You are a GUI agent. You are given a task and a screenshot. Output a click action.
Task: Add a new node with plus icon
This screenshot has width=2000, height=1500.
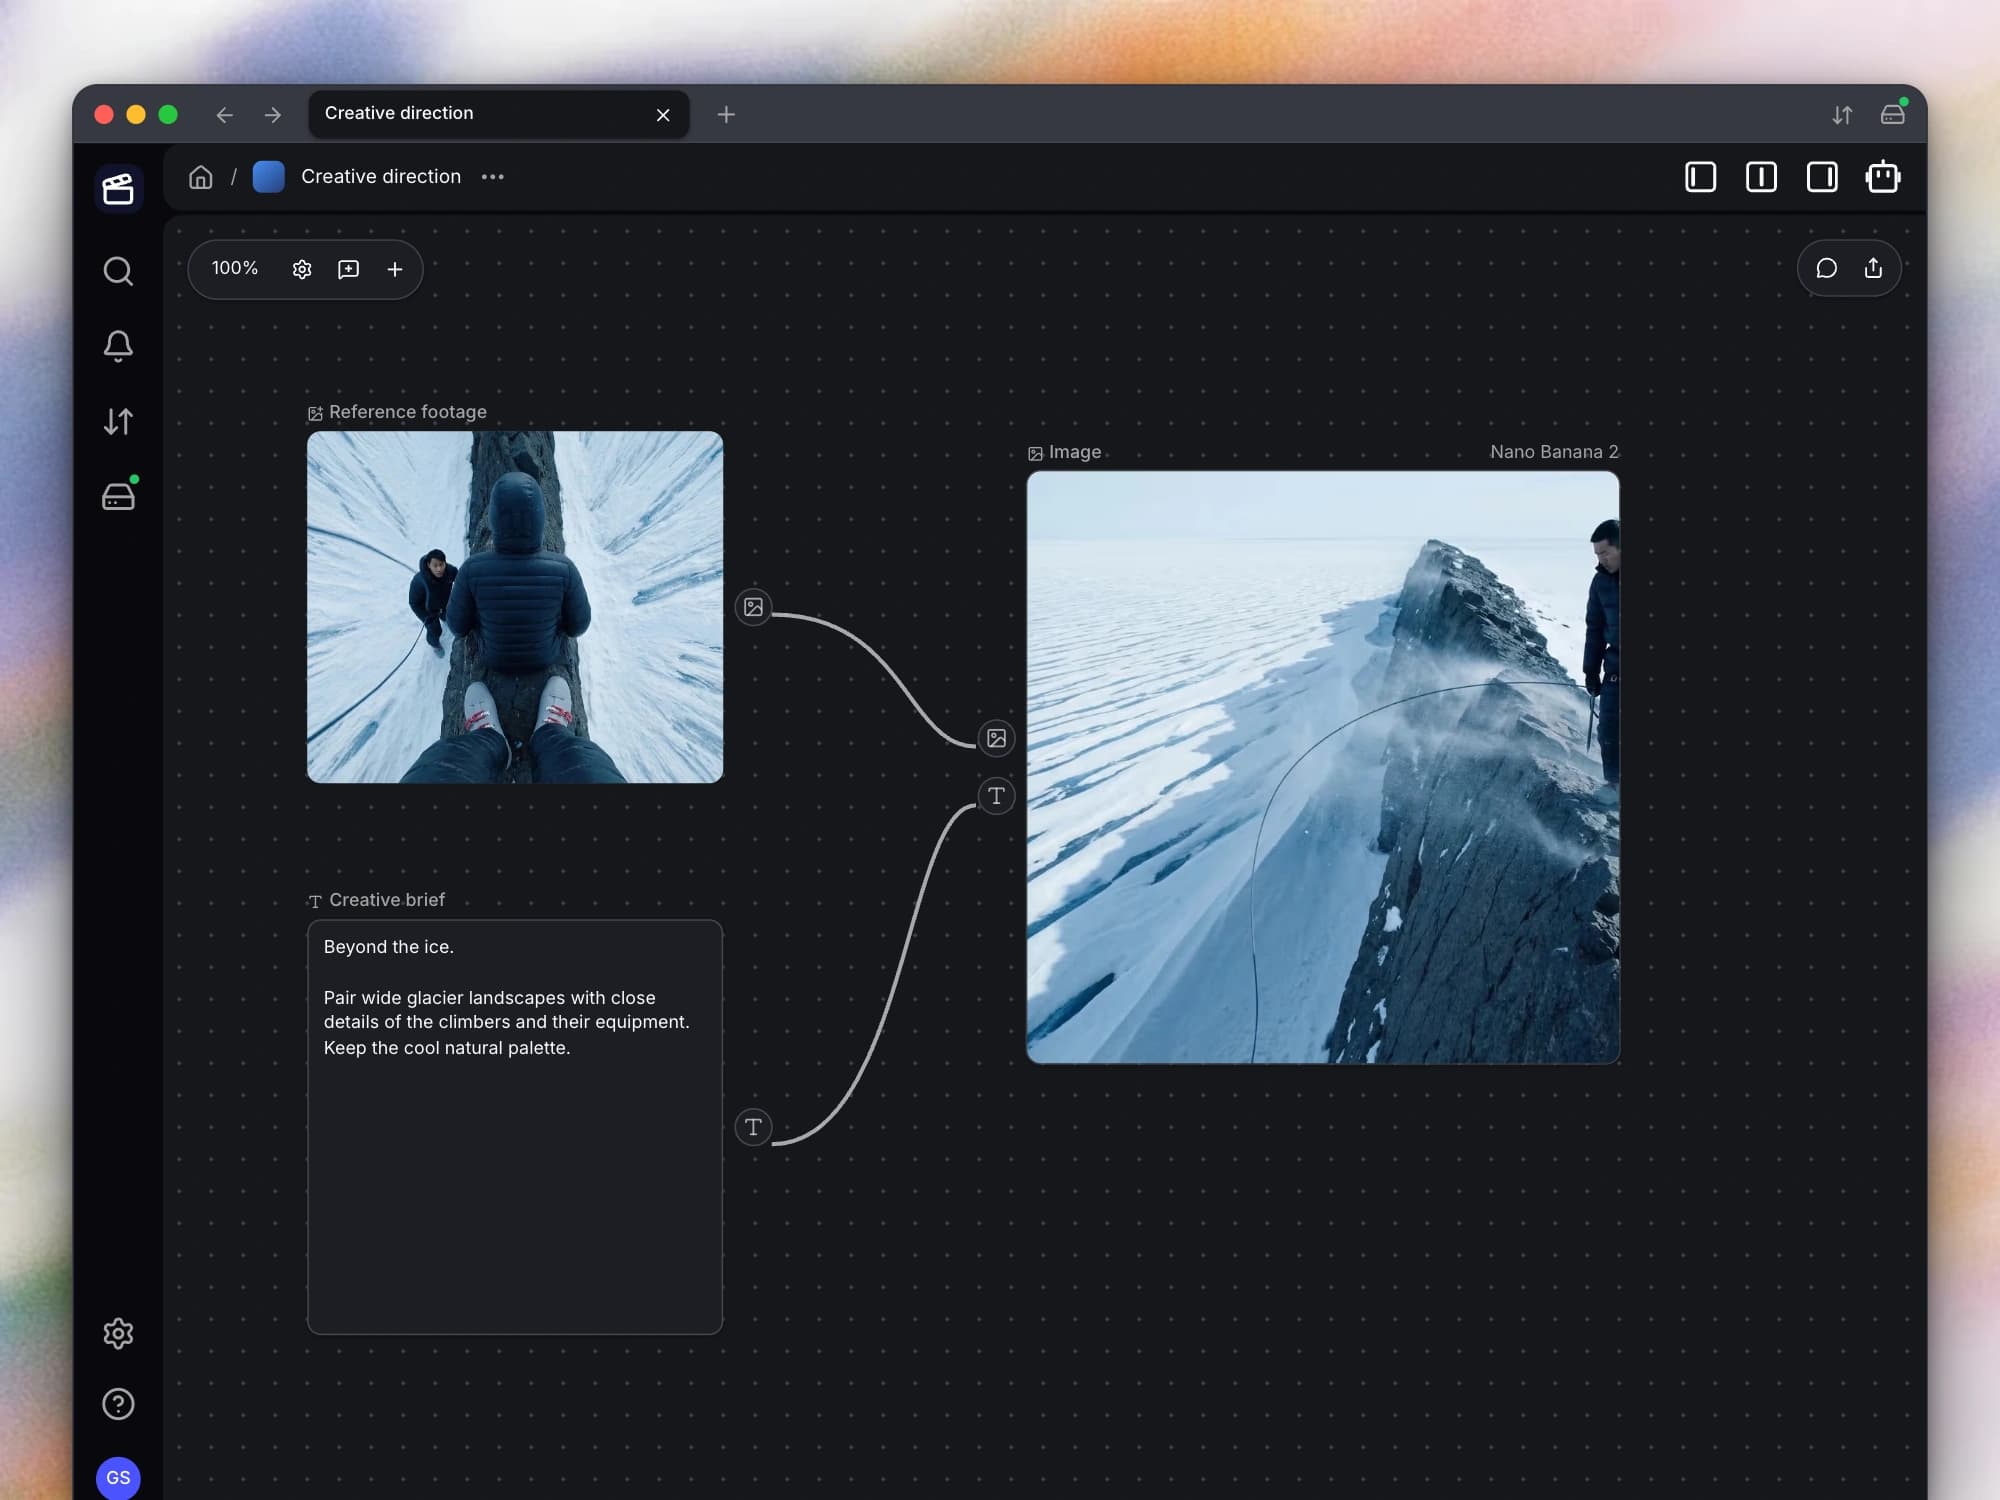tap(395, 269)
